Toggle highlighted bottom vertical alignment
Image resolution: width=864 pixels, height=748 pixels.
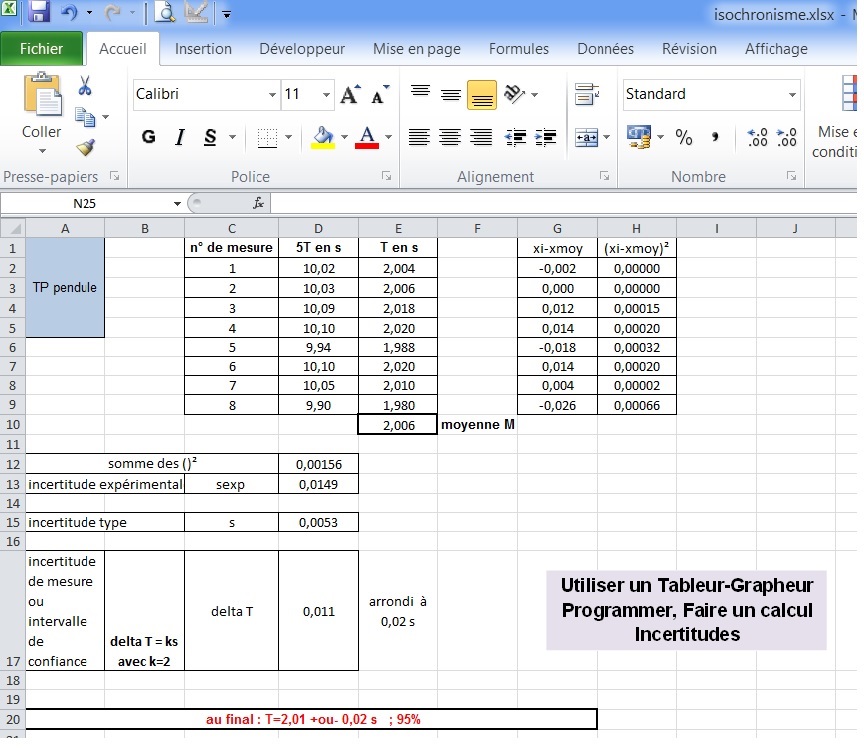(x=482, y=95)
